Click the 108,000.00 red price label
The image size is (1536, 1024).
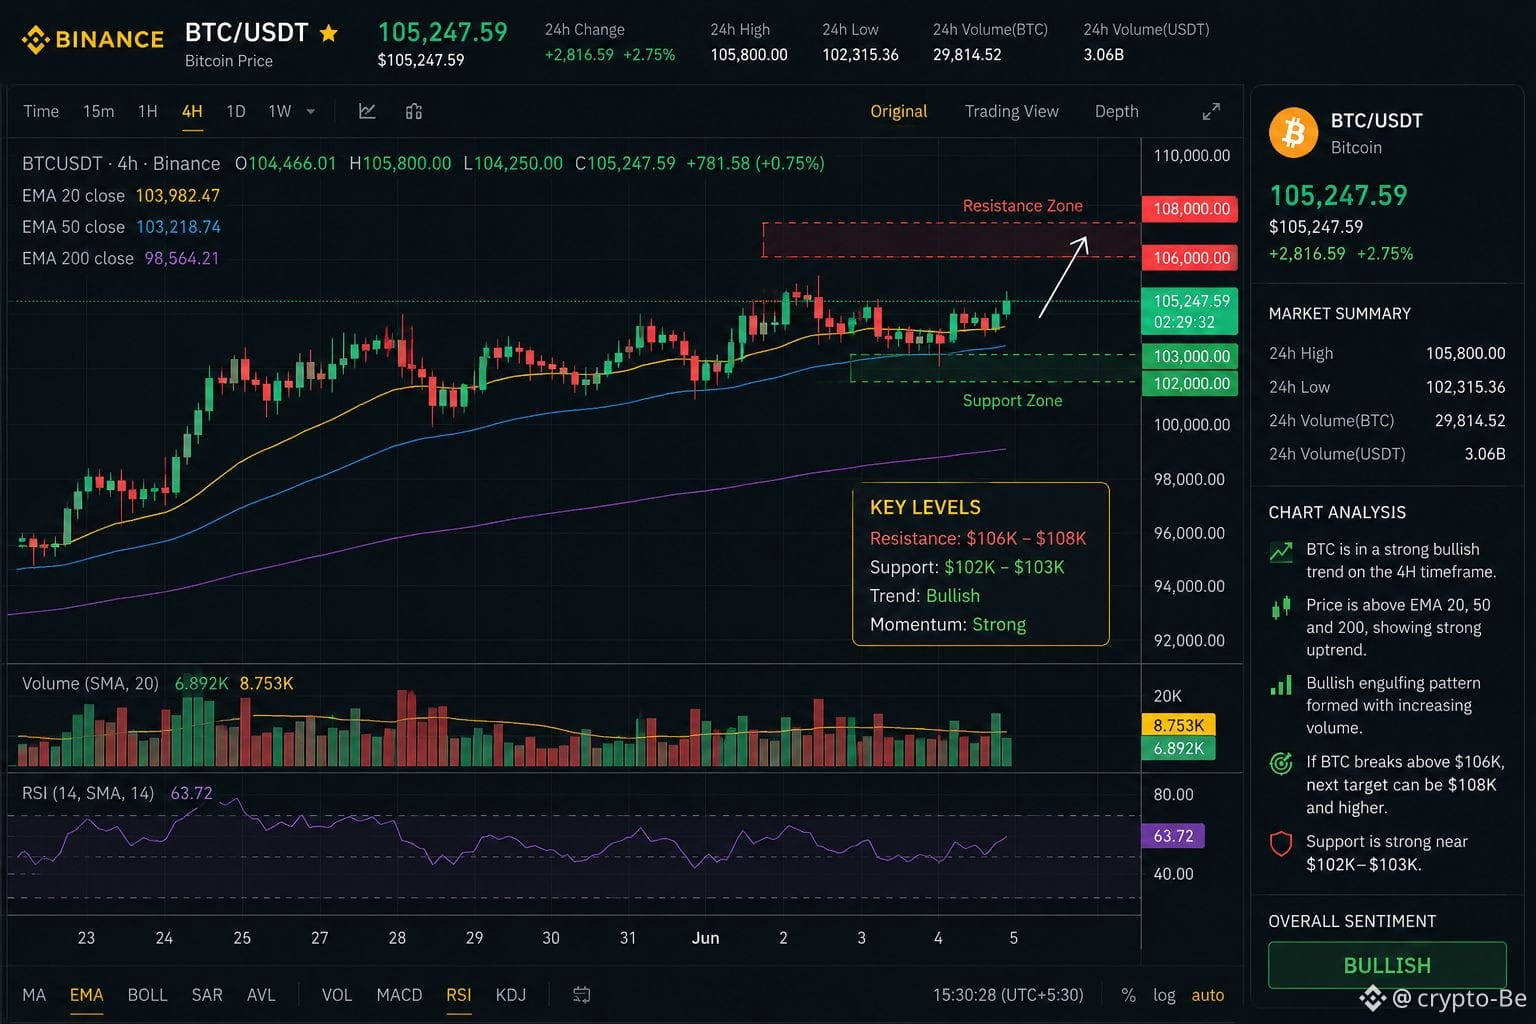point(1190,209)
